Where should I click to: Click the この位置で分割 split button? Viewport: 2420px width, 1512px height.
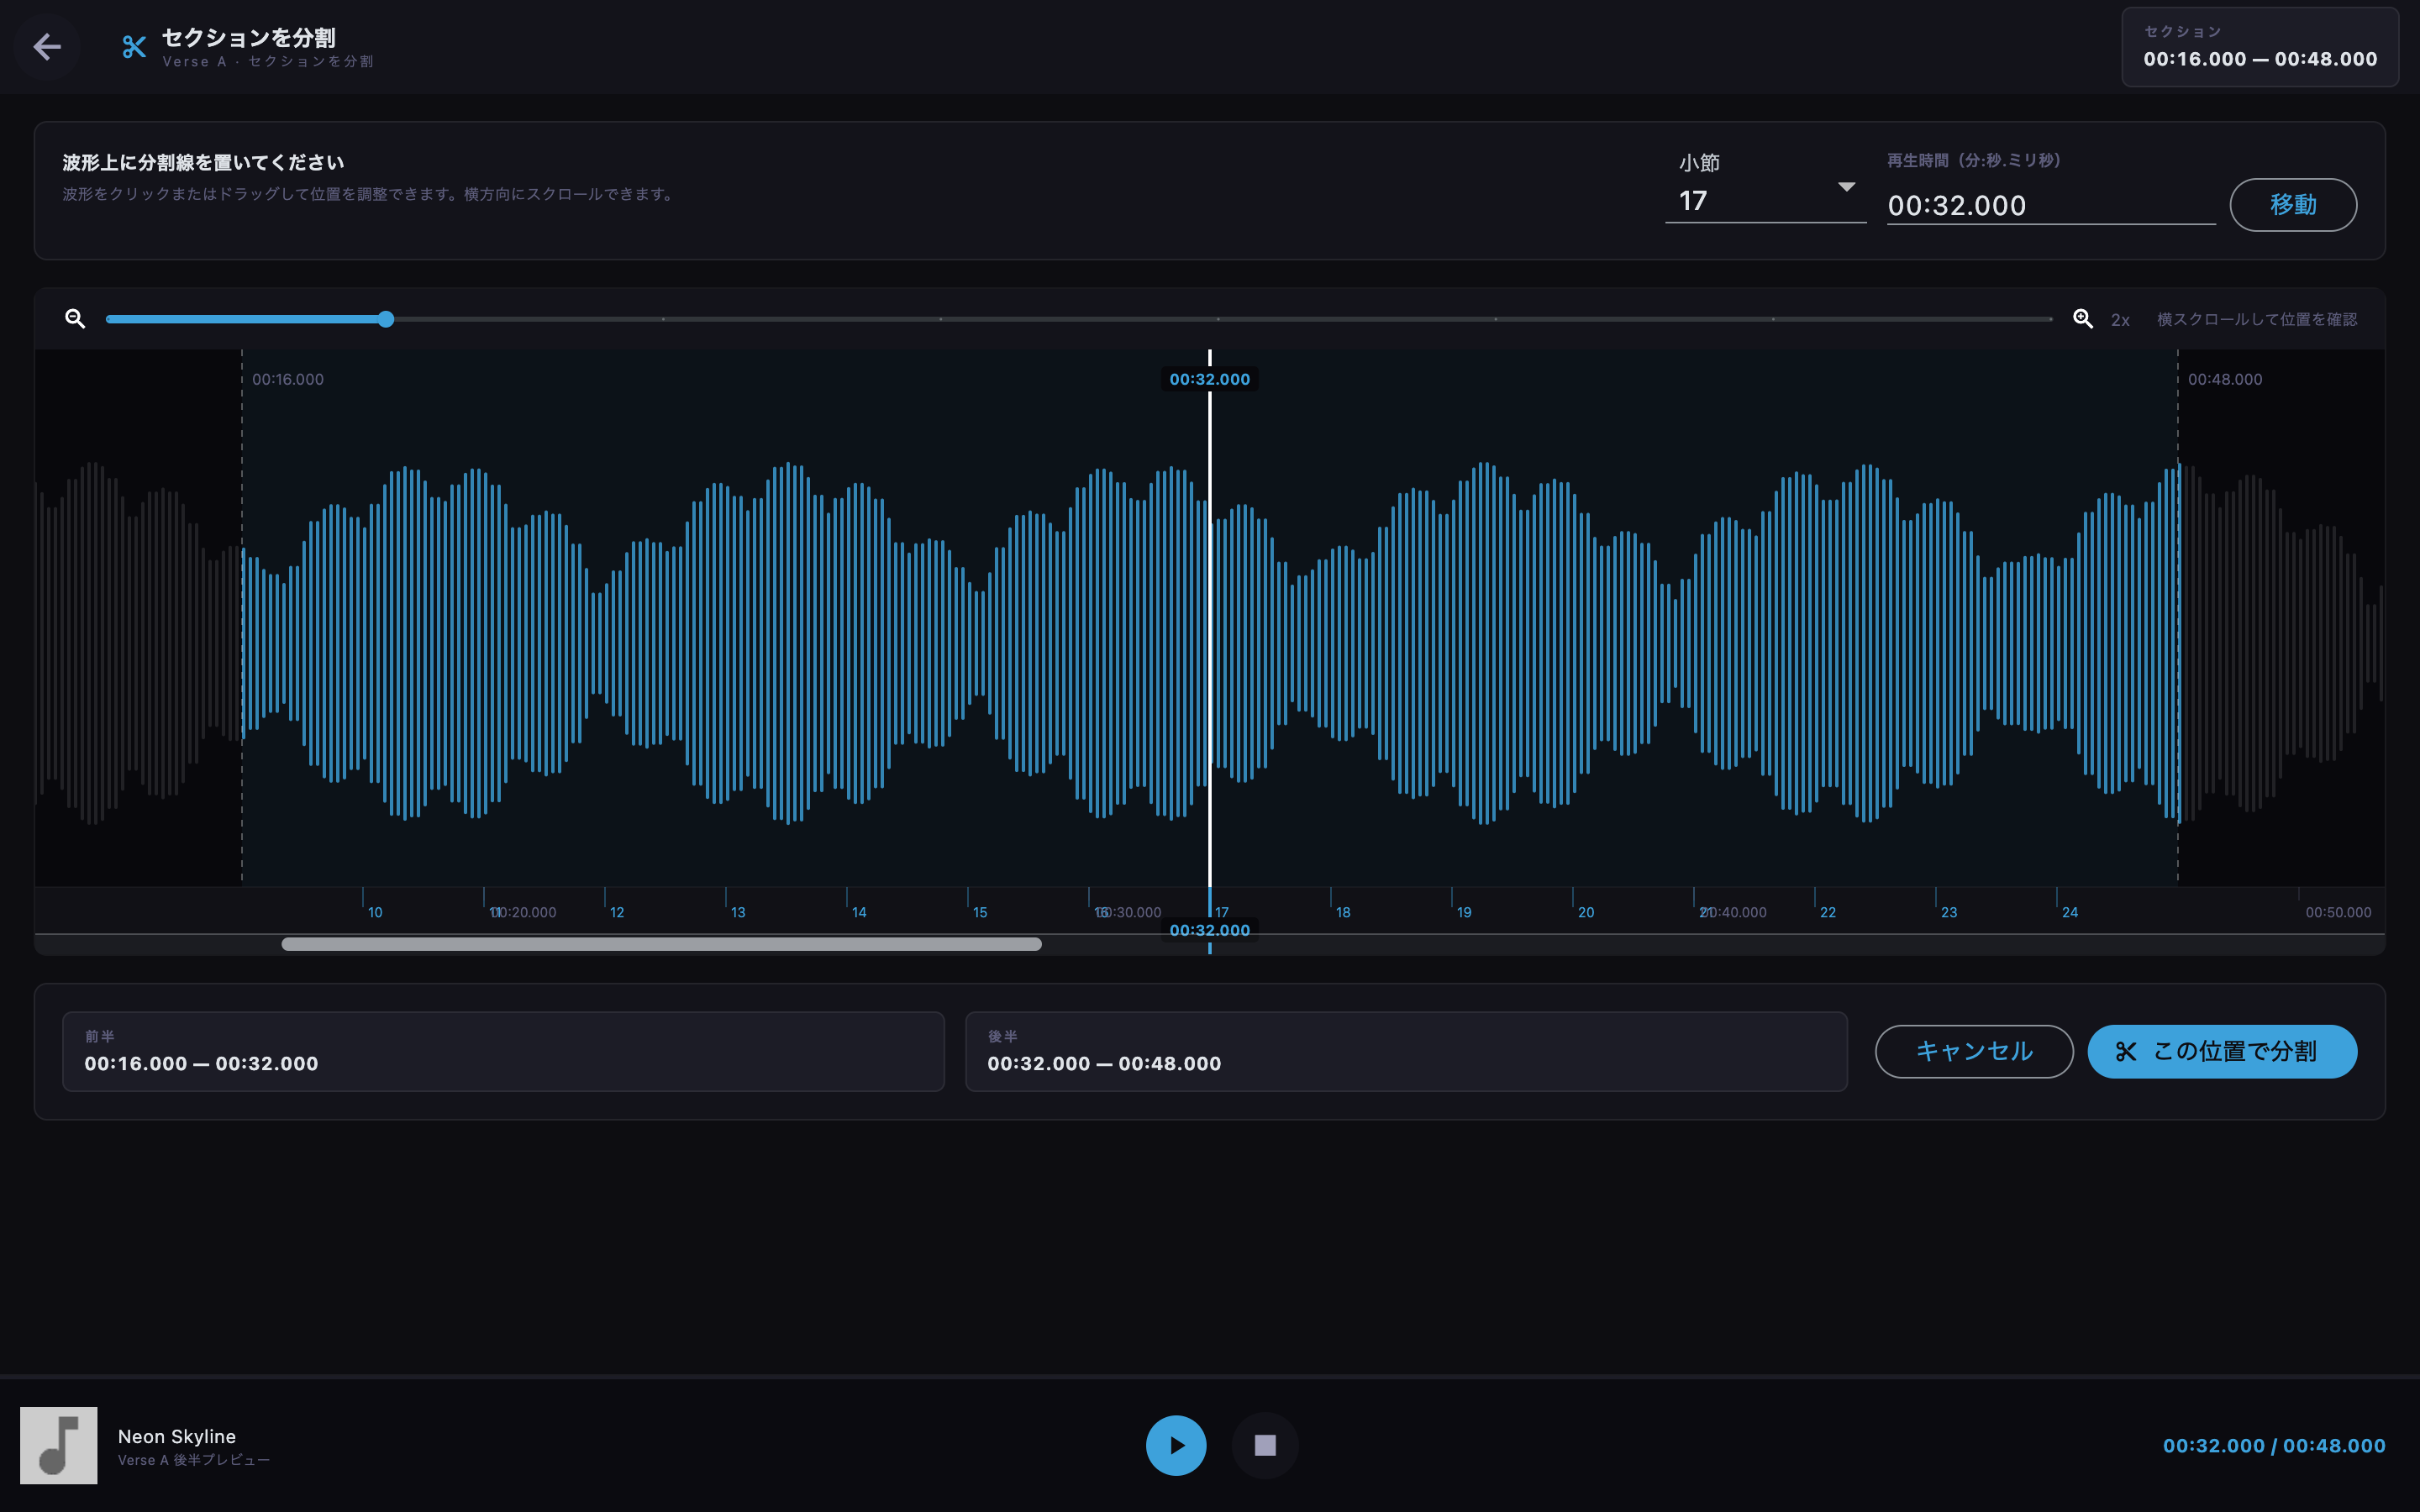point(2222,1051)
